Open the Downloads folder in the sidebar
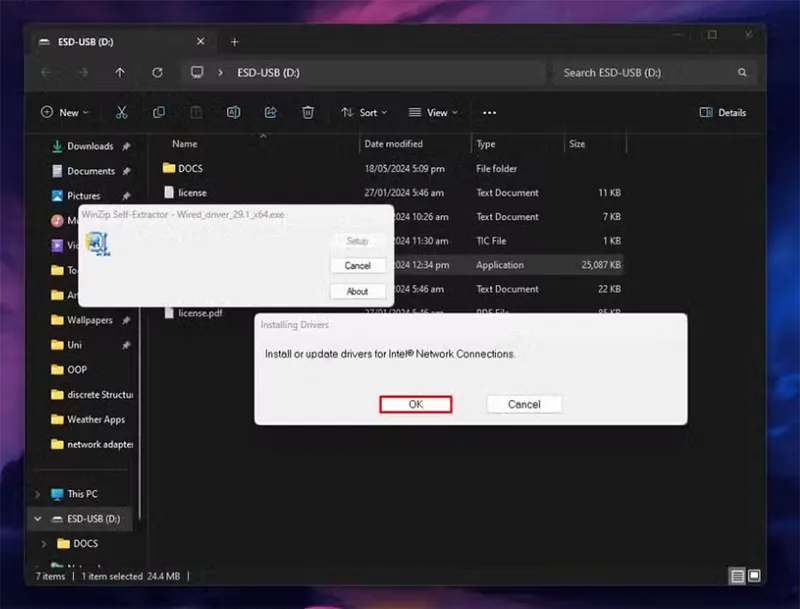800x609 pixels. (92, 146)
